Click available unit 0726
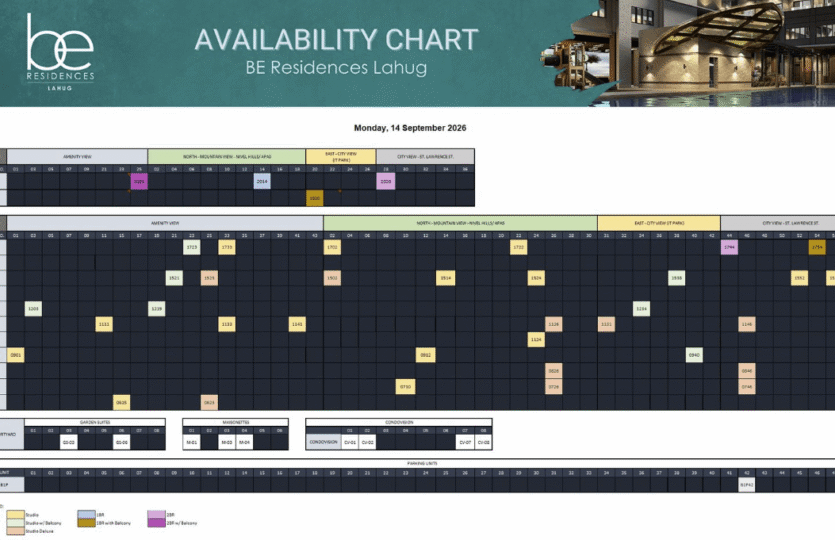The width and height of the screenshot is (835, 540). [554, 387]
